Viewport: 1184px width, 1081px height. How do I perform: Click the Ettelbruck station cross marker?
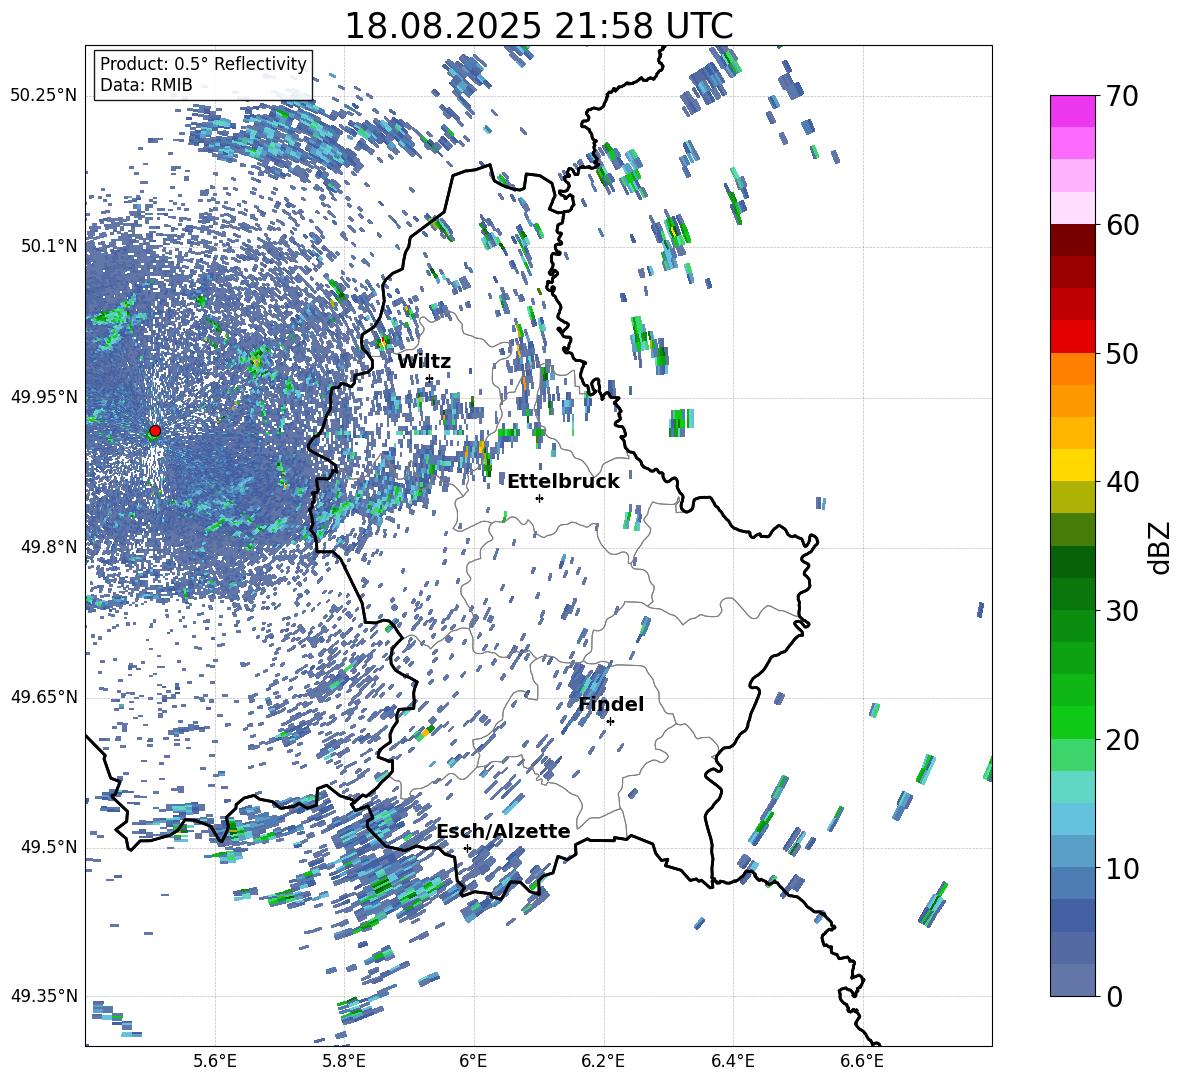pyautogui.click(x=539, y=498)
